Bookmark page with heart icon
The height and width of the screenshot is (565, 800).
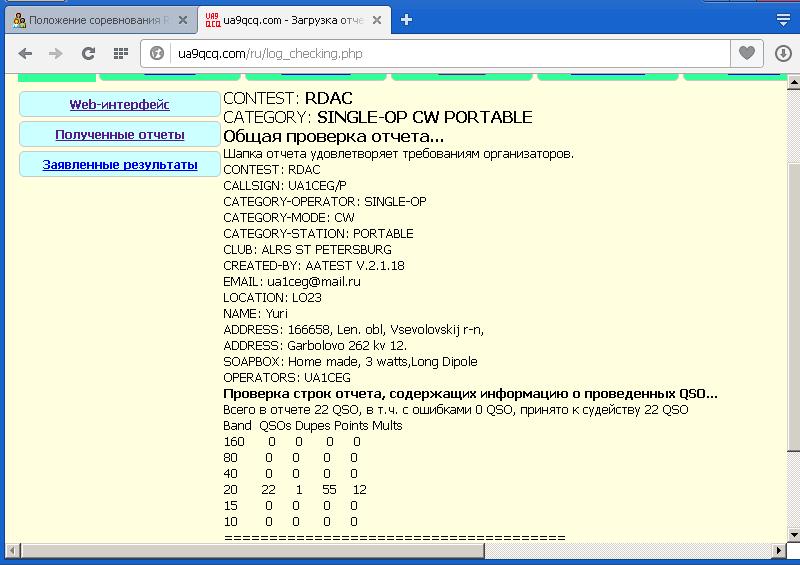point(747,53)
